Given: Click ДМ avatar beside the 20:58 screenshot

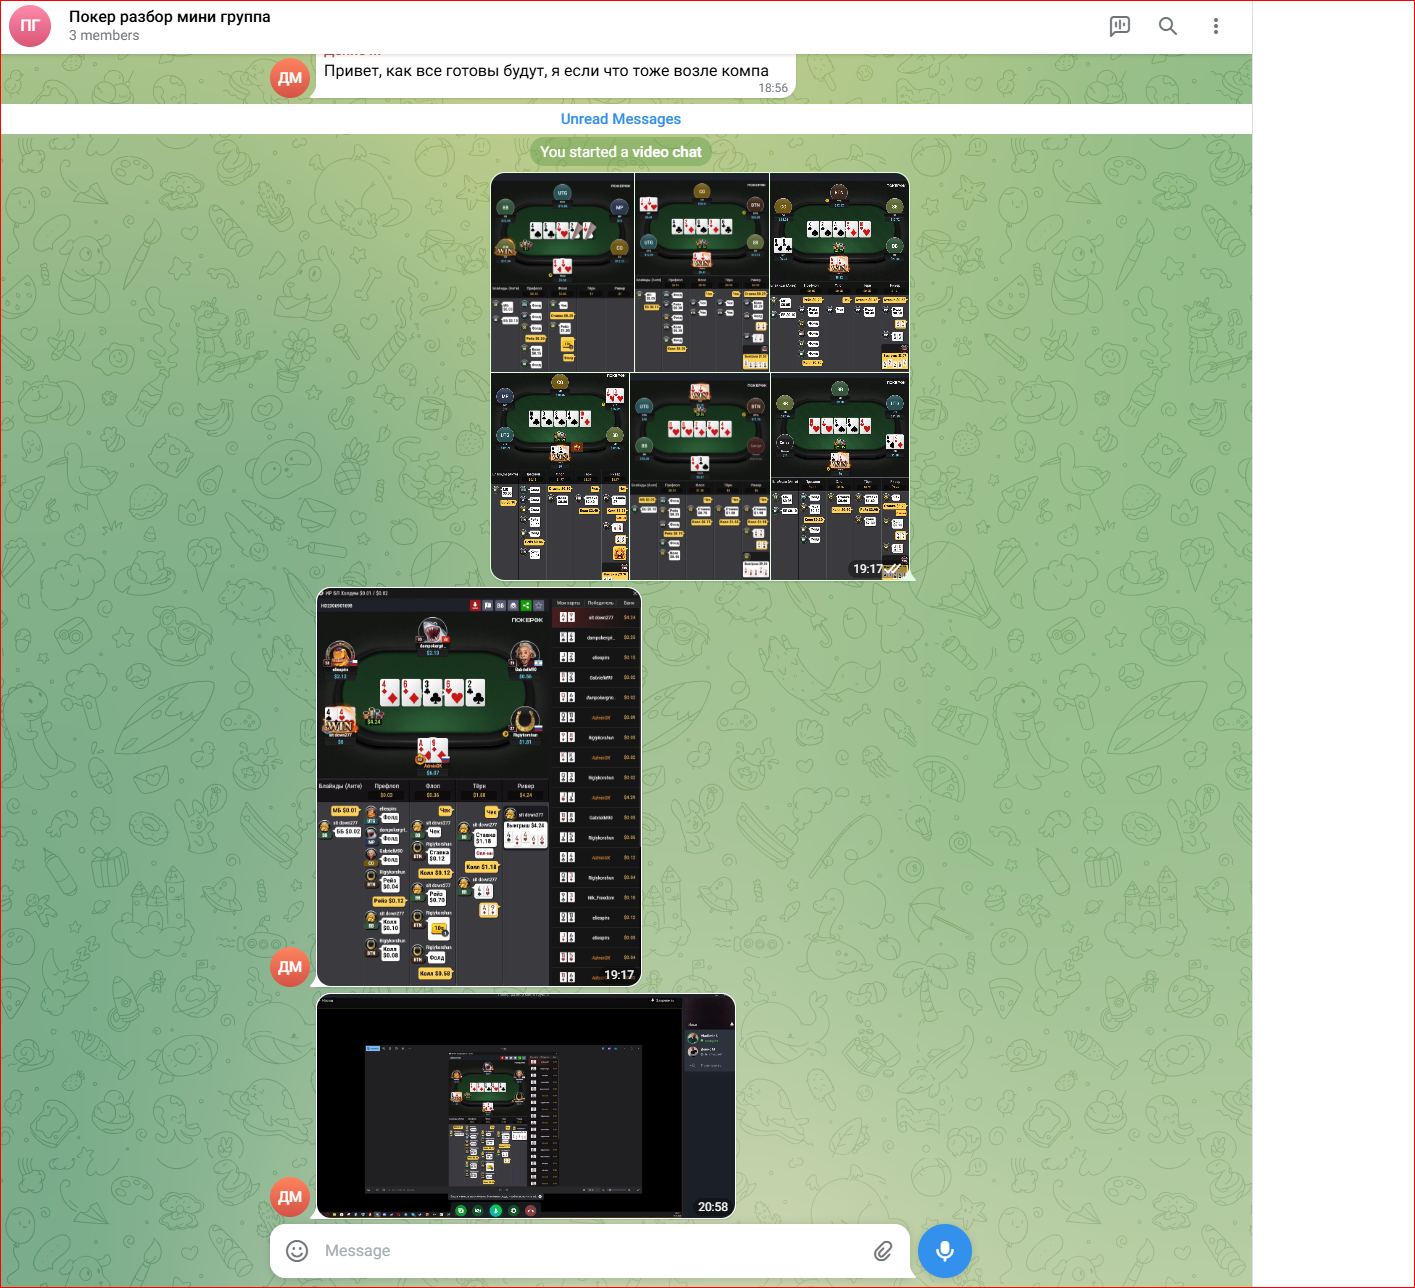Looking at the screenshot, I should [x=290, y=1197].
